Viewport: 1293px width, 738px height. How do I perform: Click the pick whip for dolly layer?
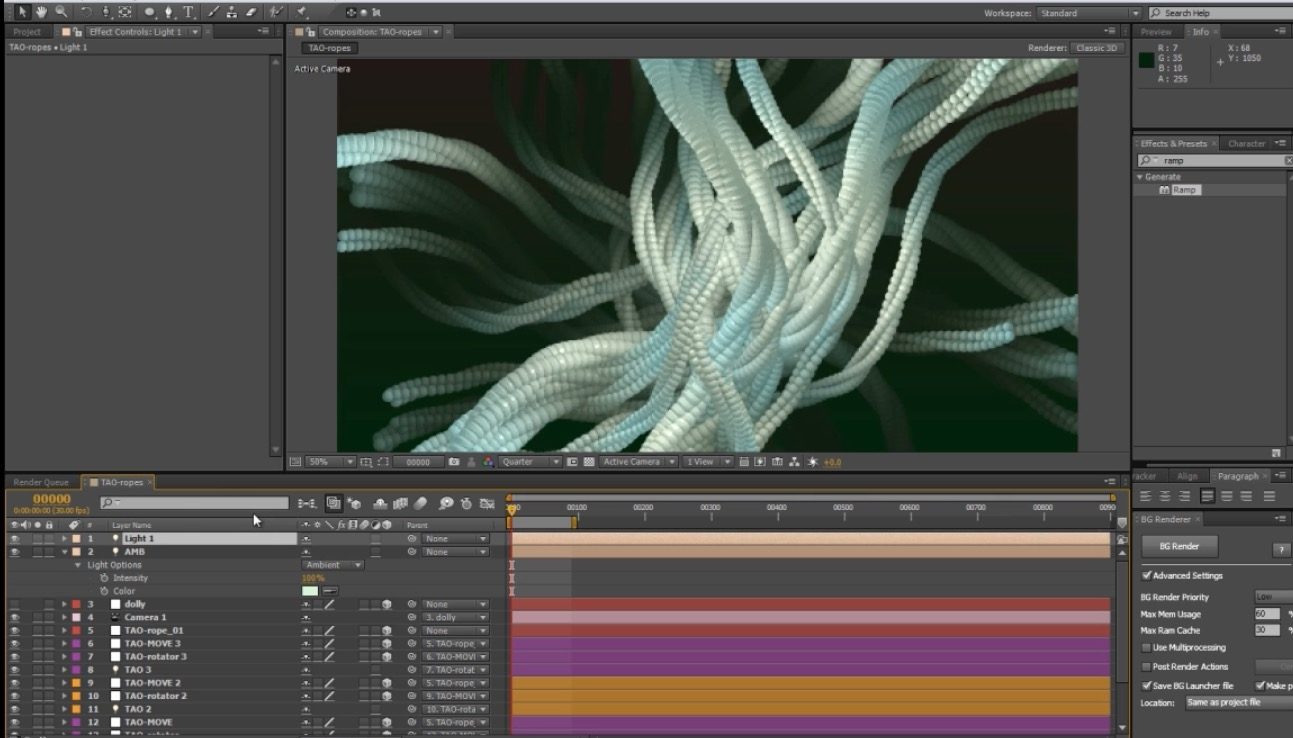[410, 604]
